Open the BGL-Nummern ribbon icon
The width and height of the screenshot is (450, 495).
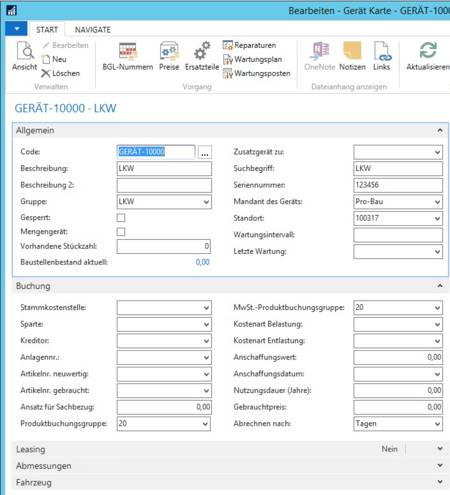(128, 52)
